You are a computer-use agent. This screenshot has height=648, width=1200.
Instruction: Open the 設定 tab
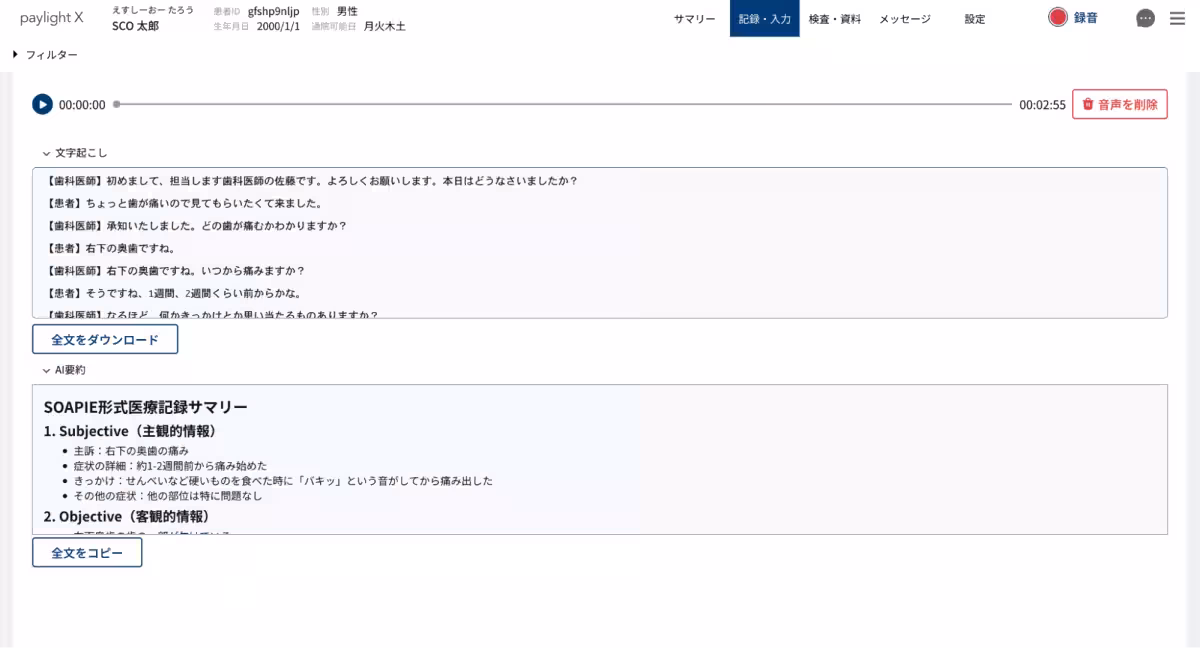point(975,18)
